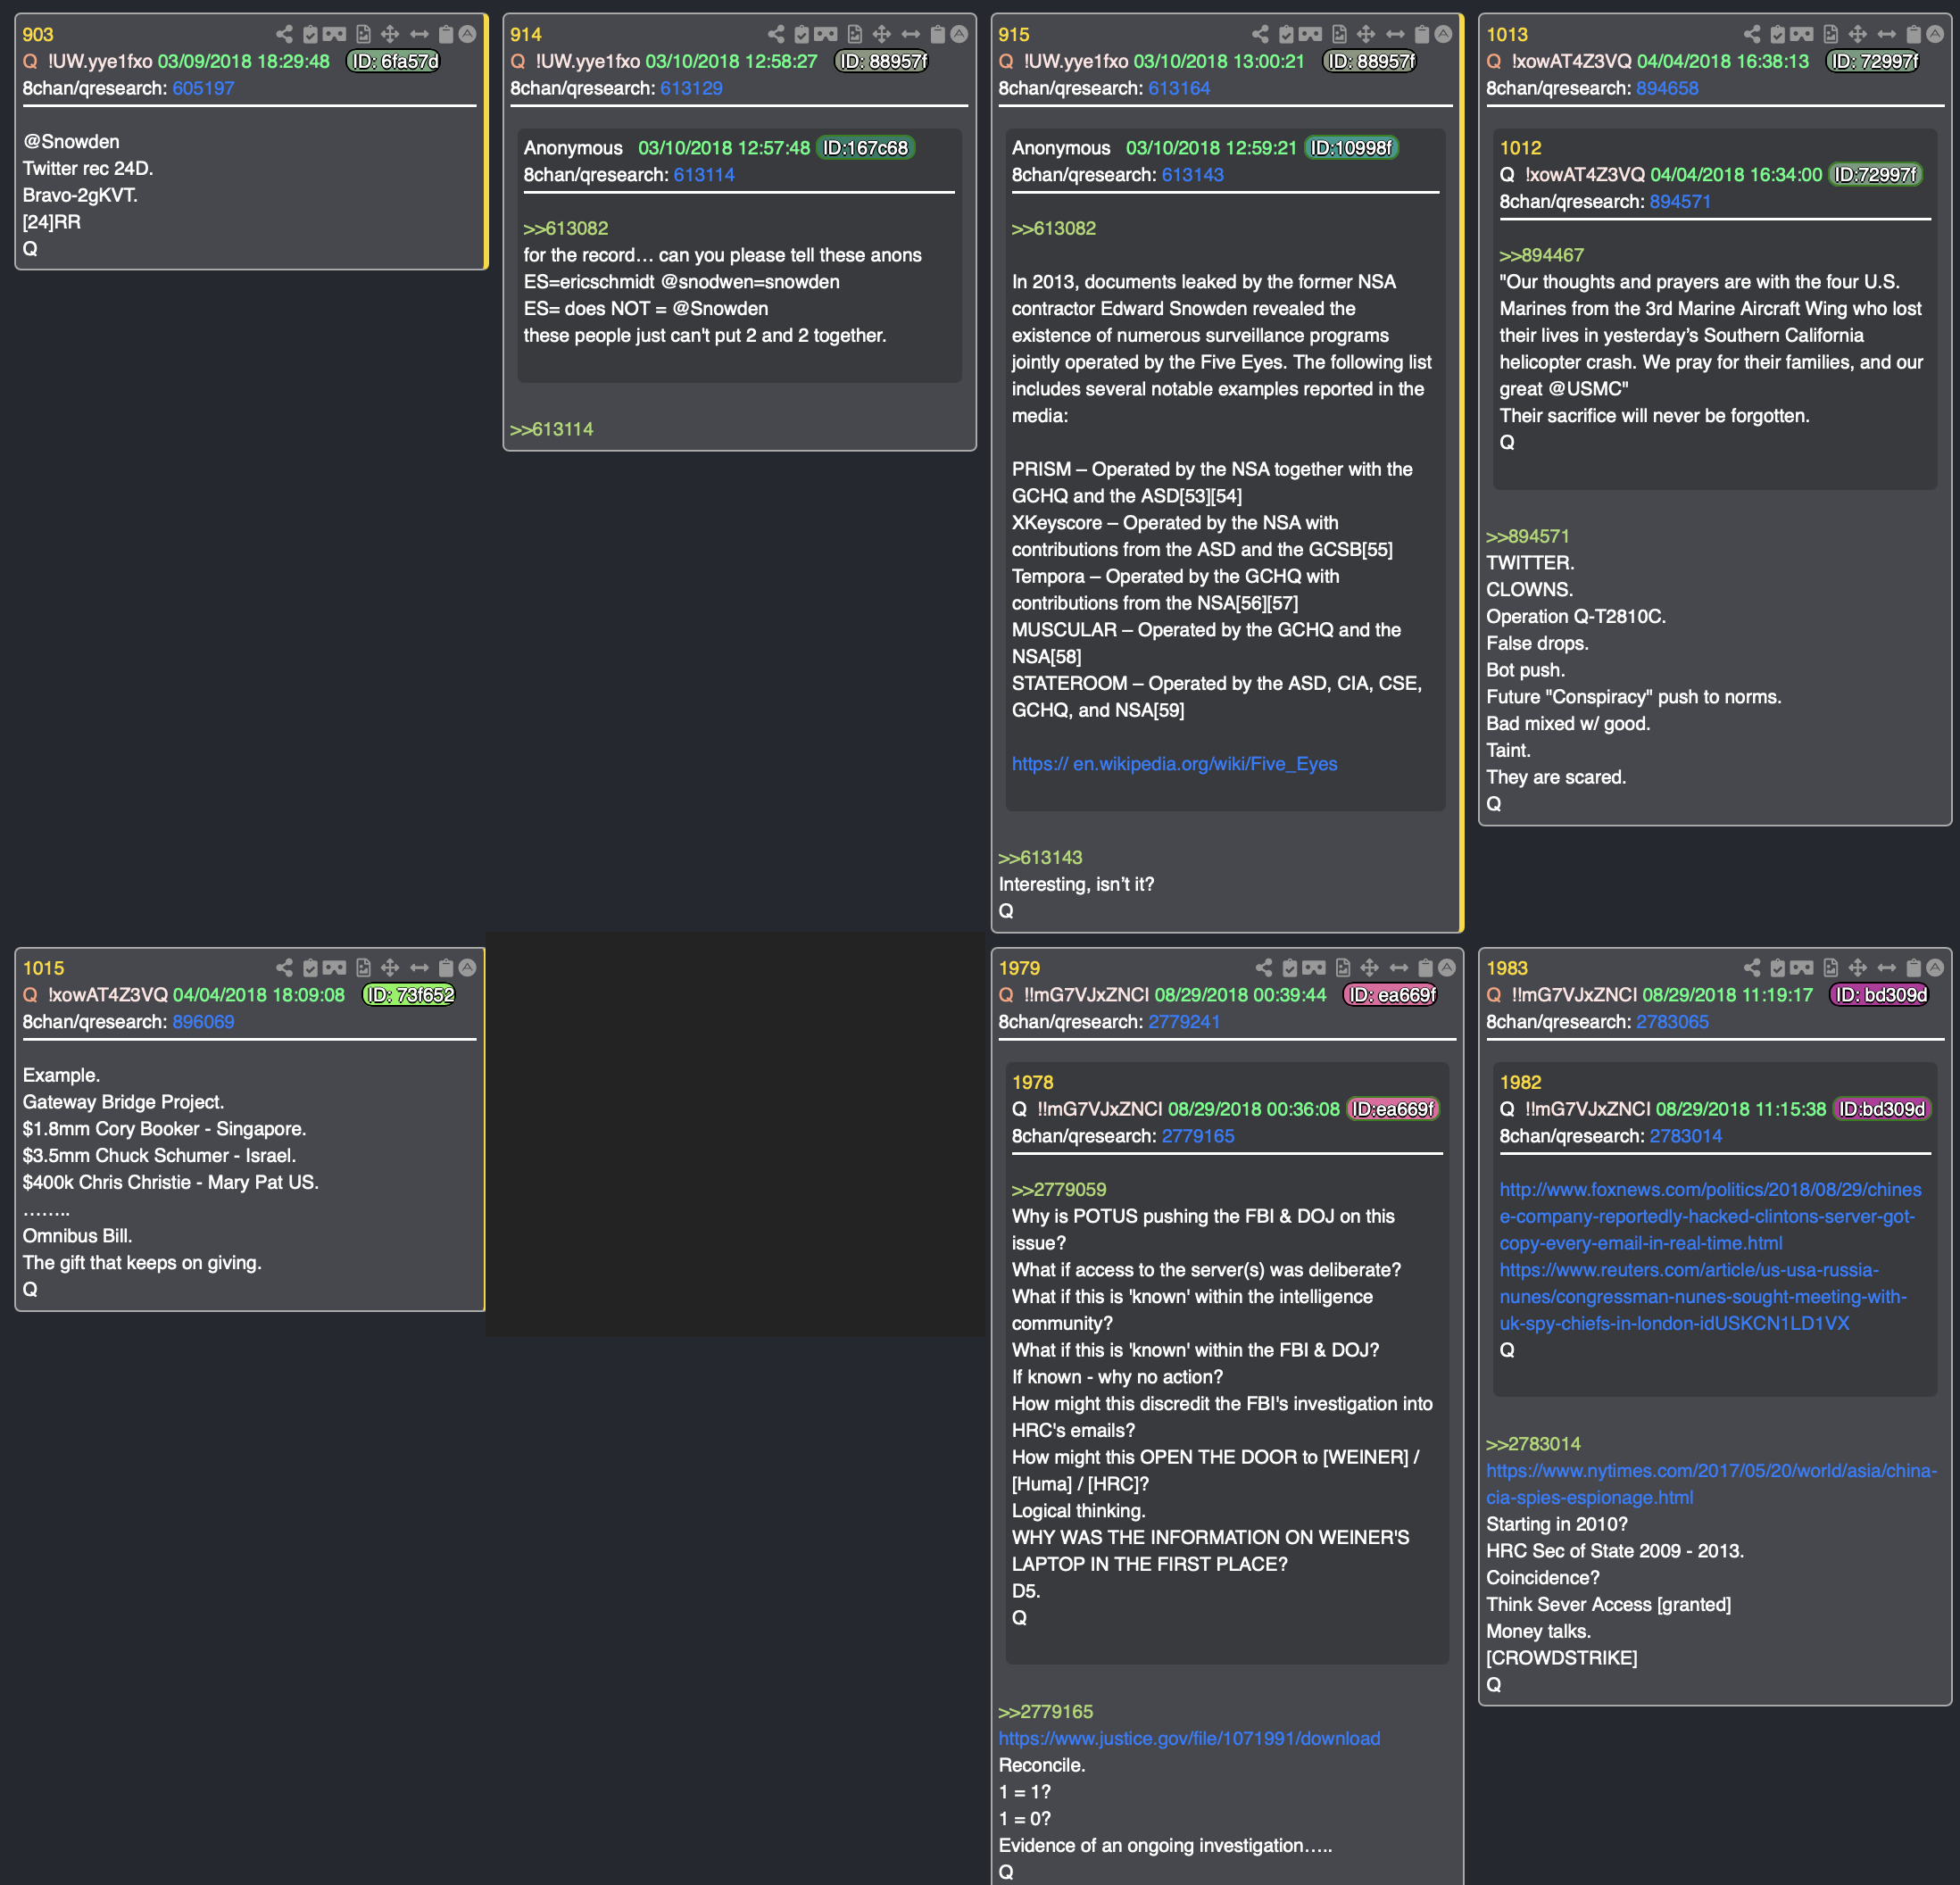Follow the >>2779059 reply reference
This screenshot has height=1885, width=1960.
click(1058, 1190)
